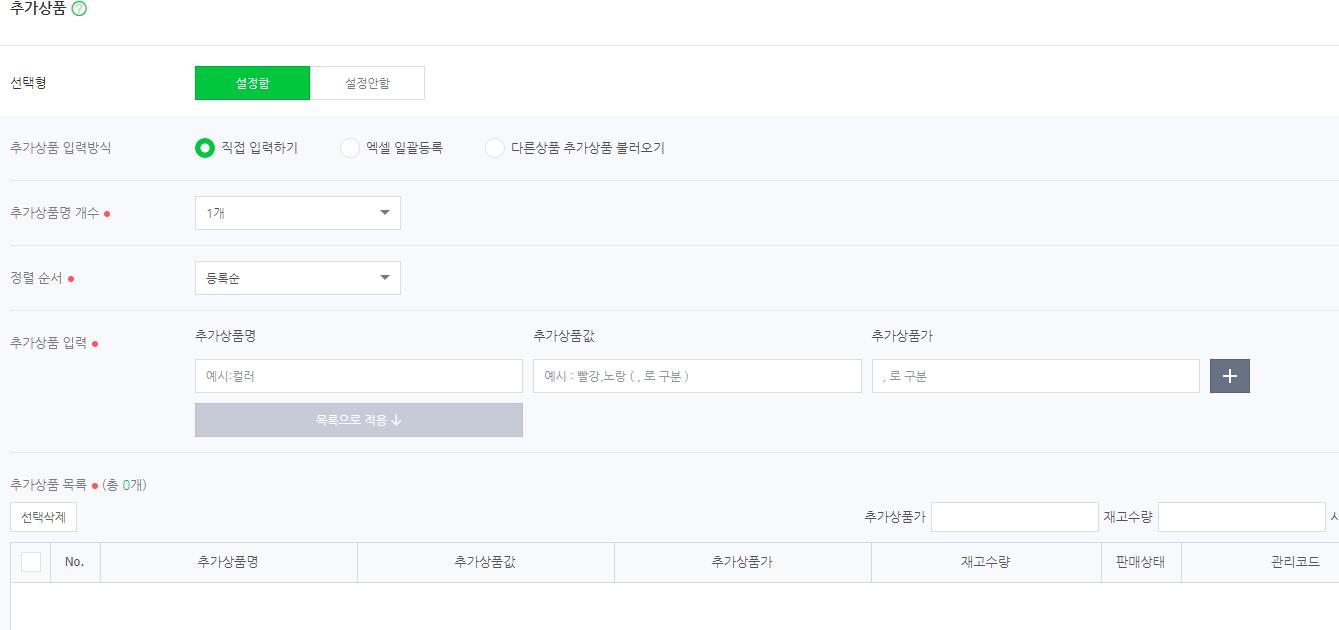The height and width of the screenshot is (630, 1339).
Task: Check the select-all checkbox in table header
Action: coord(31,562)
